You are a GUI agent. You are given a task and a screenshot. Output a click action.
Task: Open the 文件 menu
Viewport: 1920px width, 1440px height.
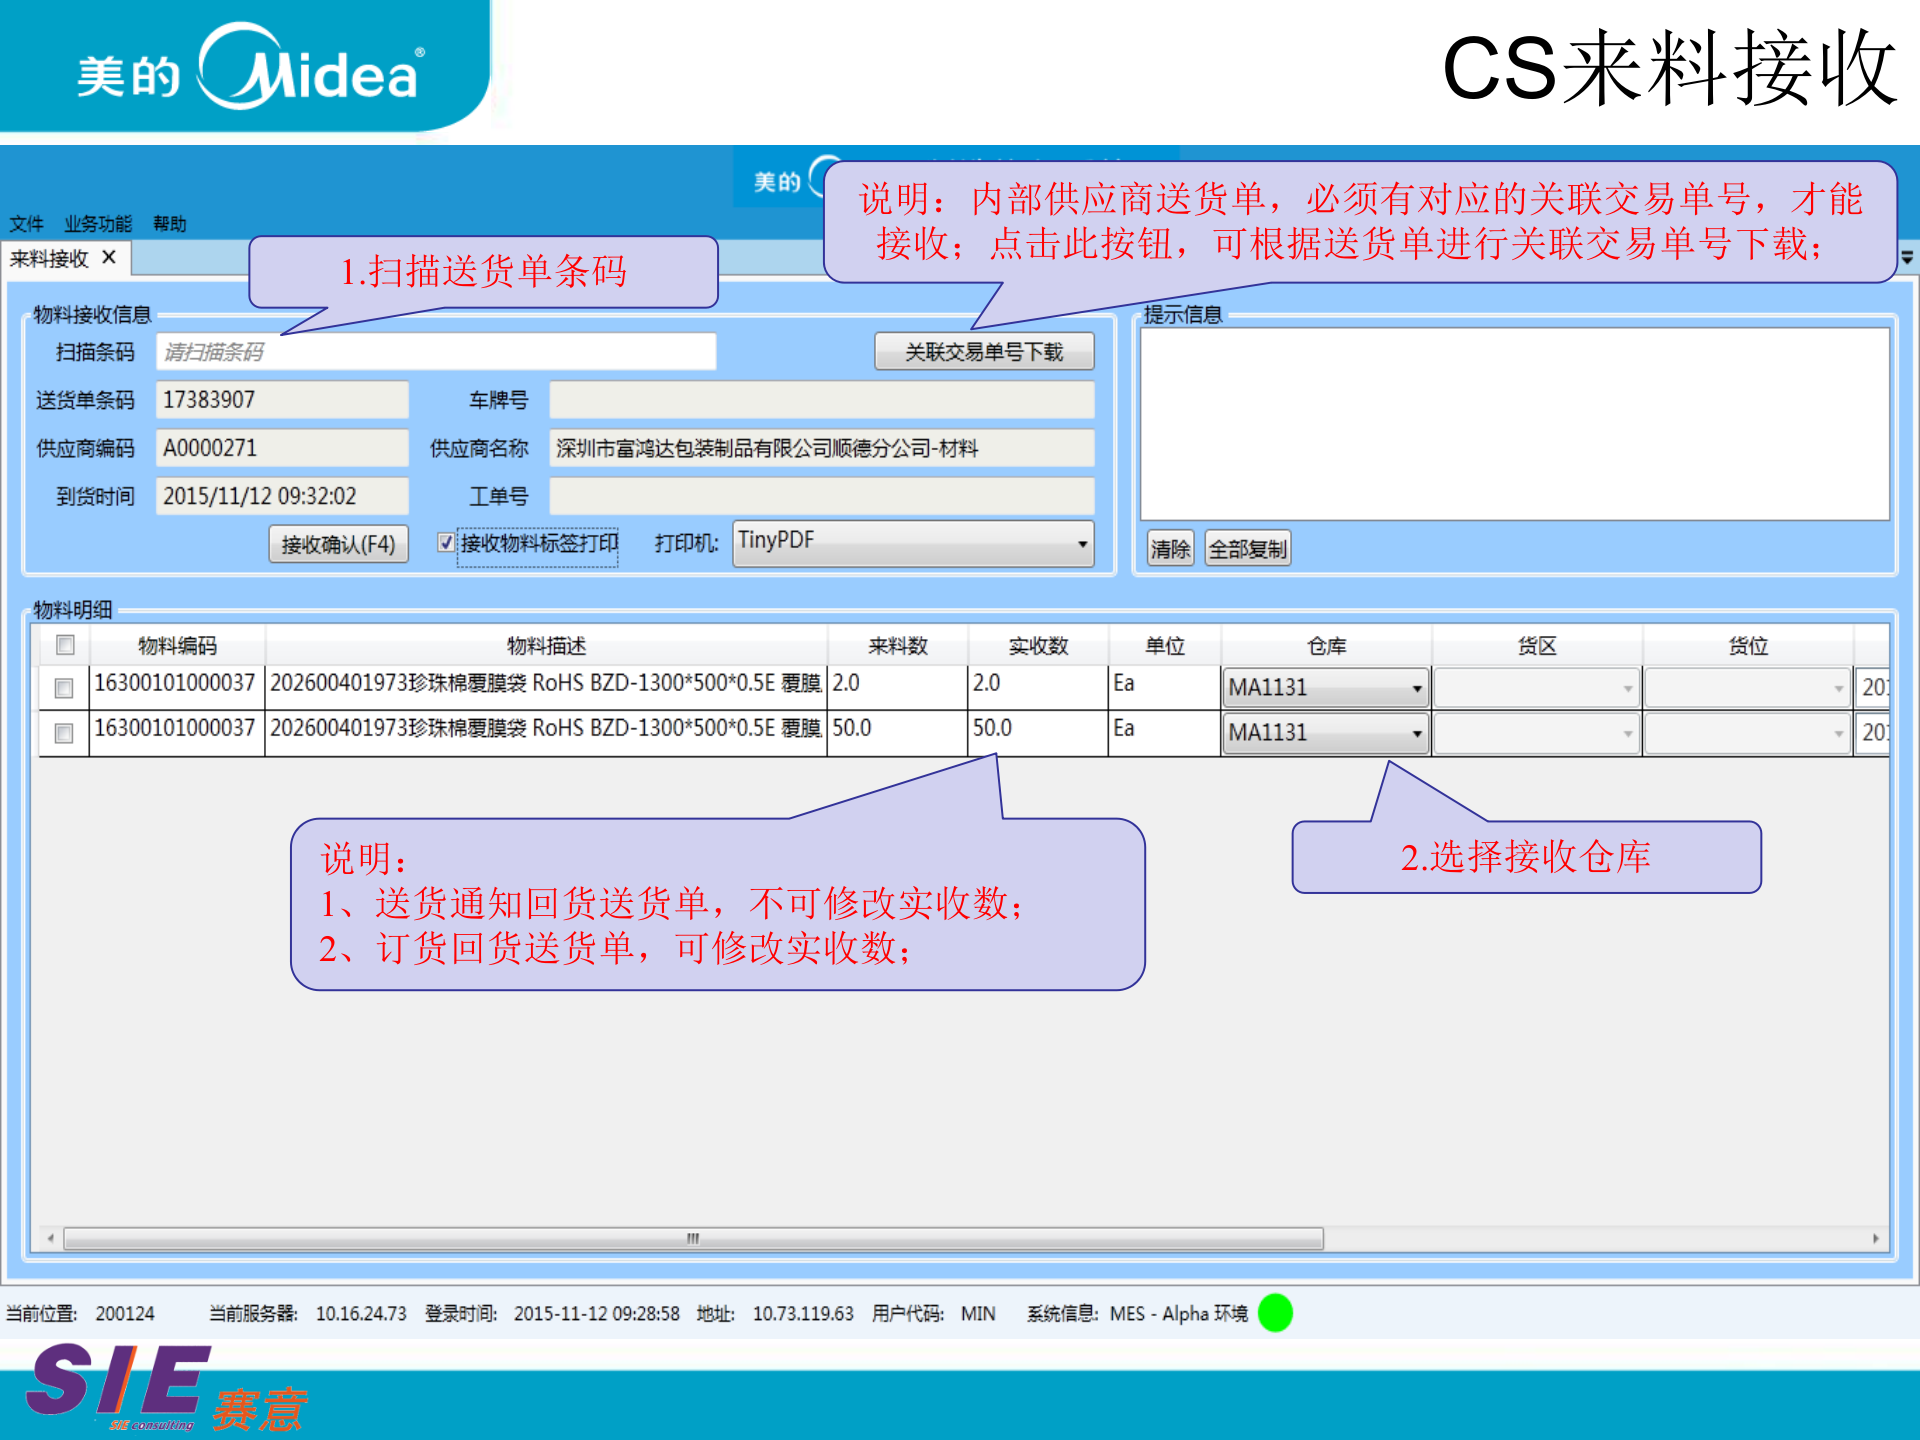click(x=26, y=223)
